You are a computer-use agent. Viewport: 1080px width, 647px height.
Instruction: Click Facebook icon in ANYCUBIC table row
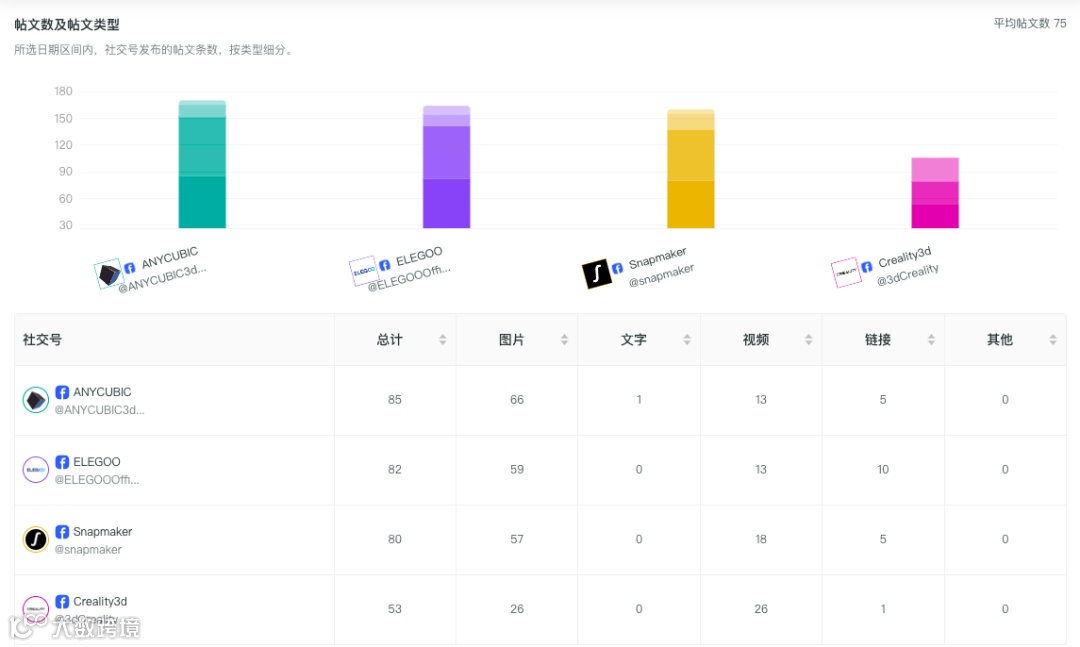point(62,392)
